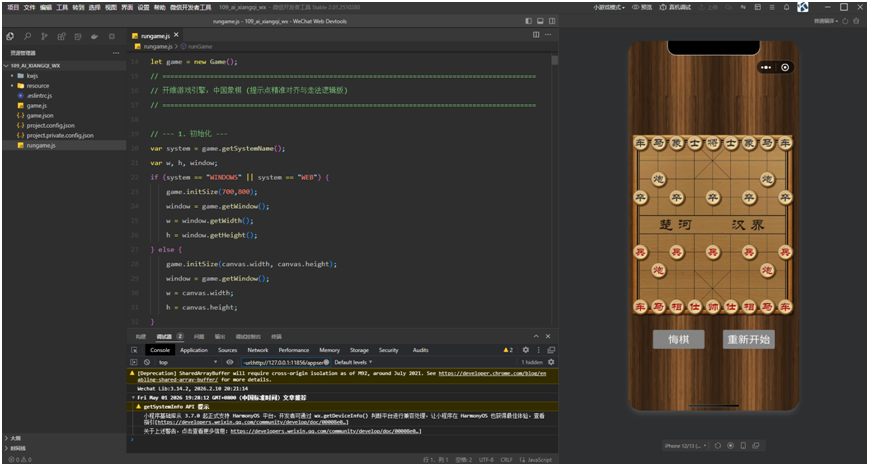Image resolution: width=869 pixels, height=466 pixels.
Task: Undock devtools window icon
Action: [551, 350]
